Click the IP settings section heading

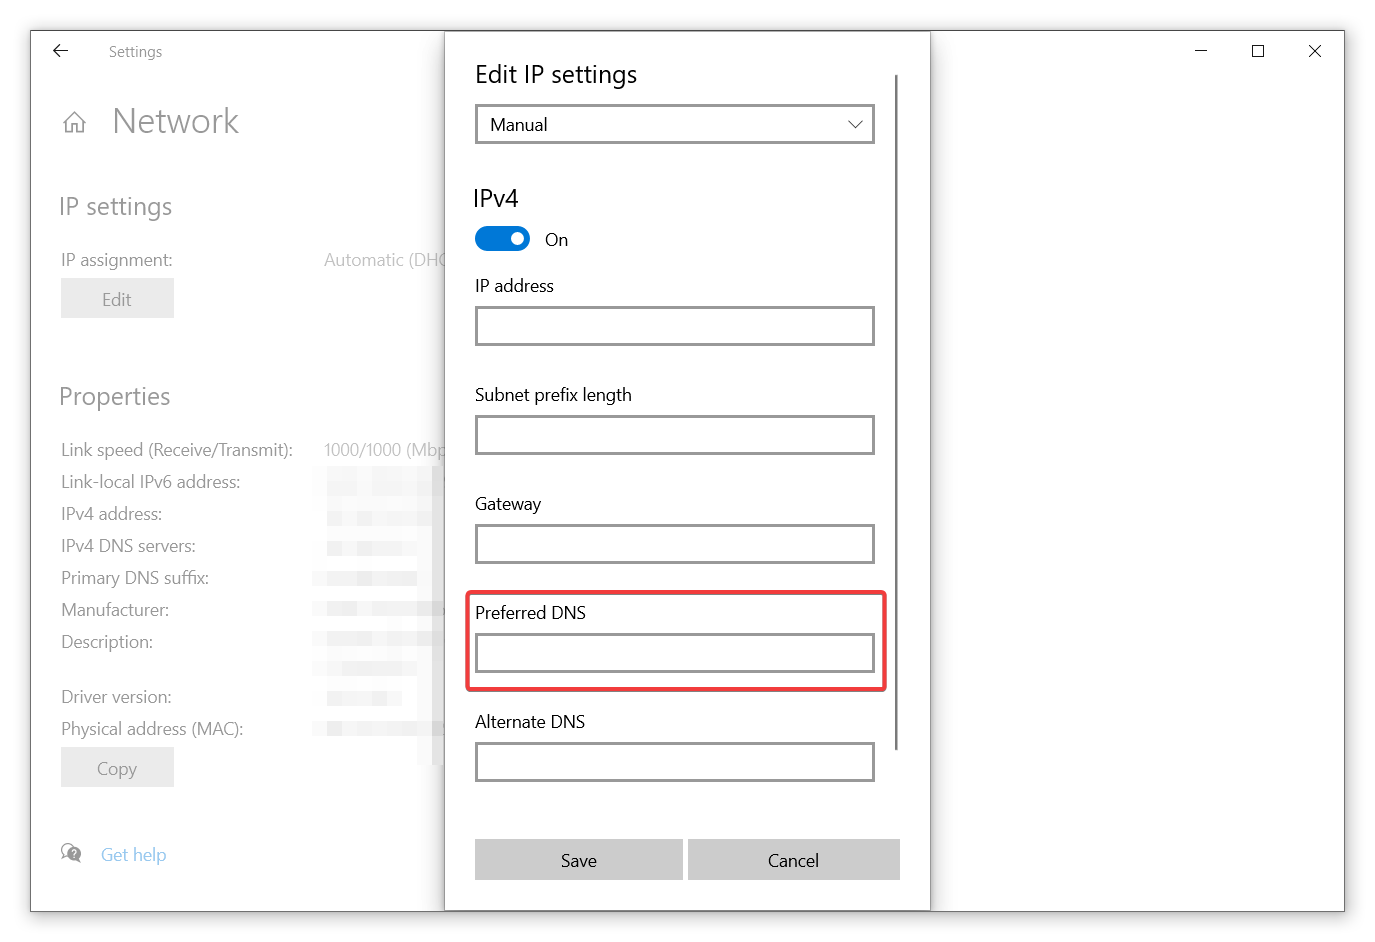click(x=116, y=207)
